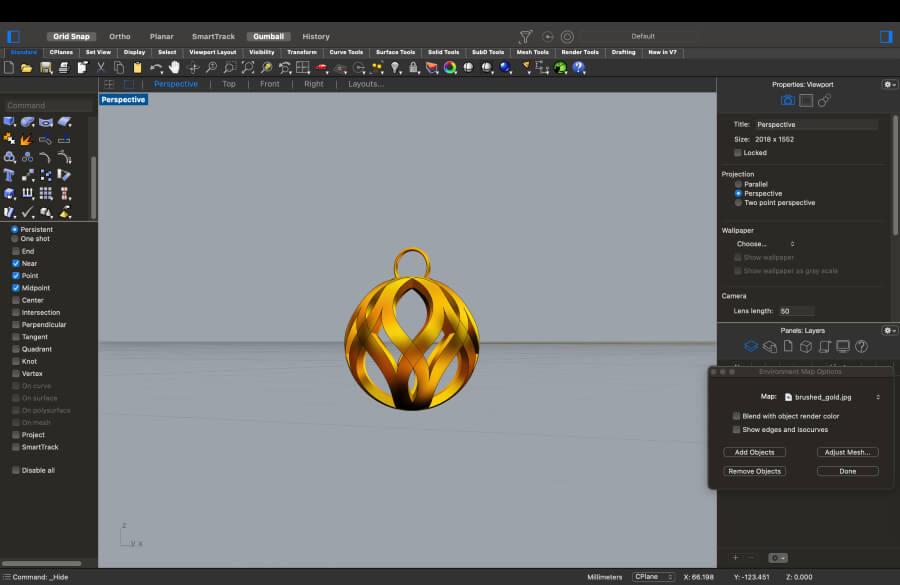The image size is (900, 585).
Task: Click the Help panel icon in Panels
Action: (x=861, y=347)
